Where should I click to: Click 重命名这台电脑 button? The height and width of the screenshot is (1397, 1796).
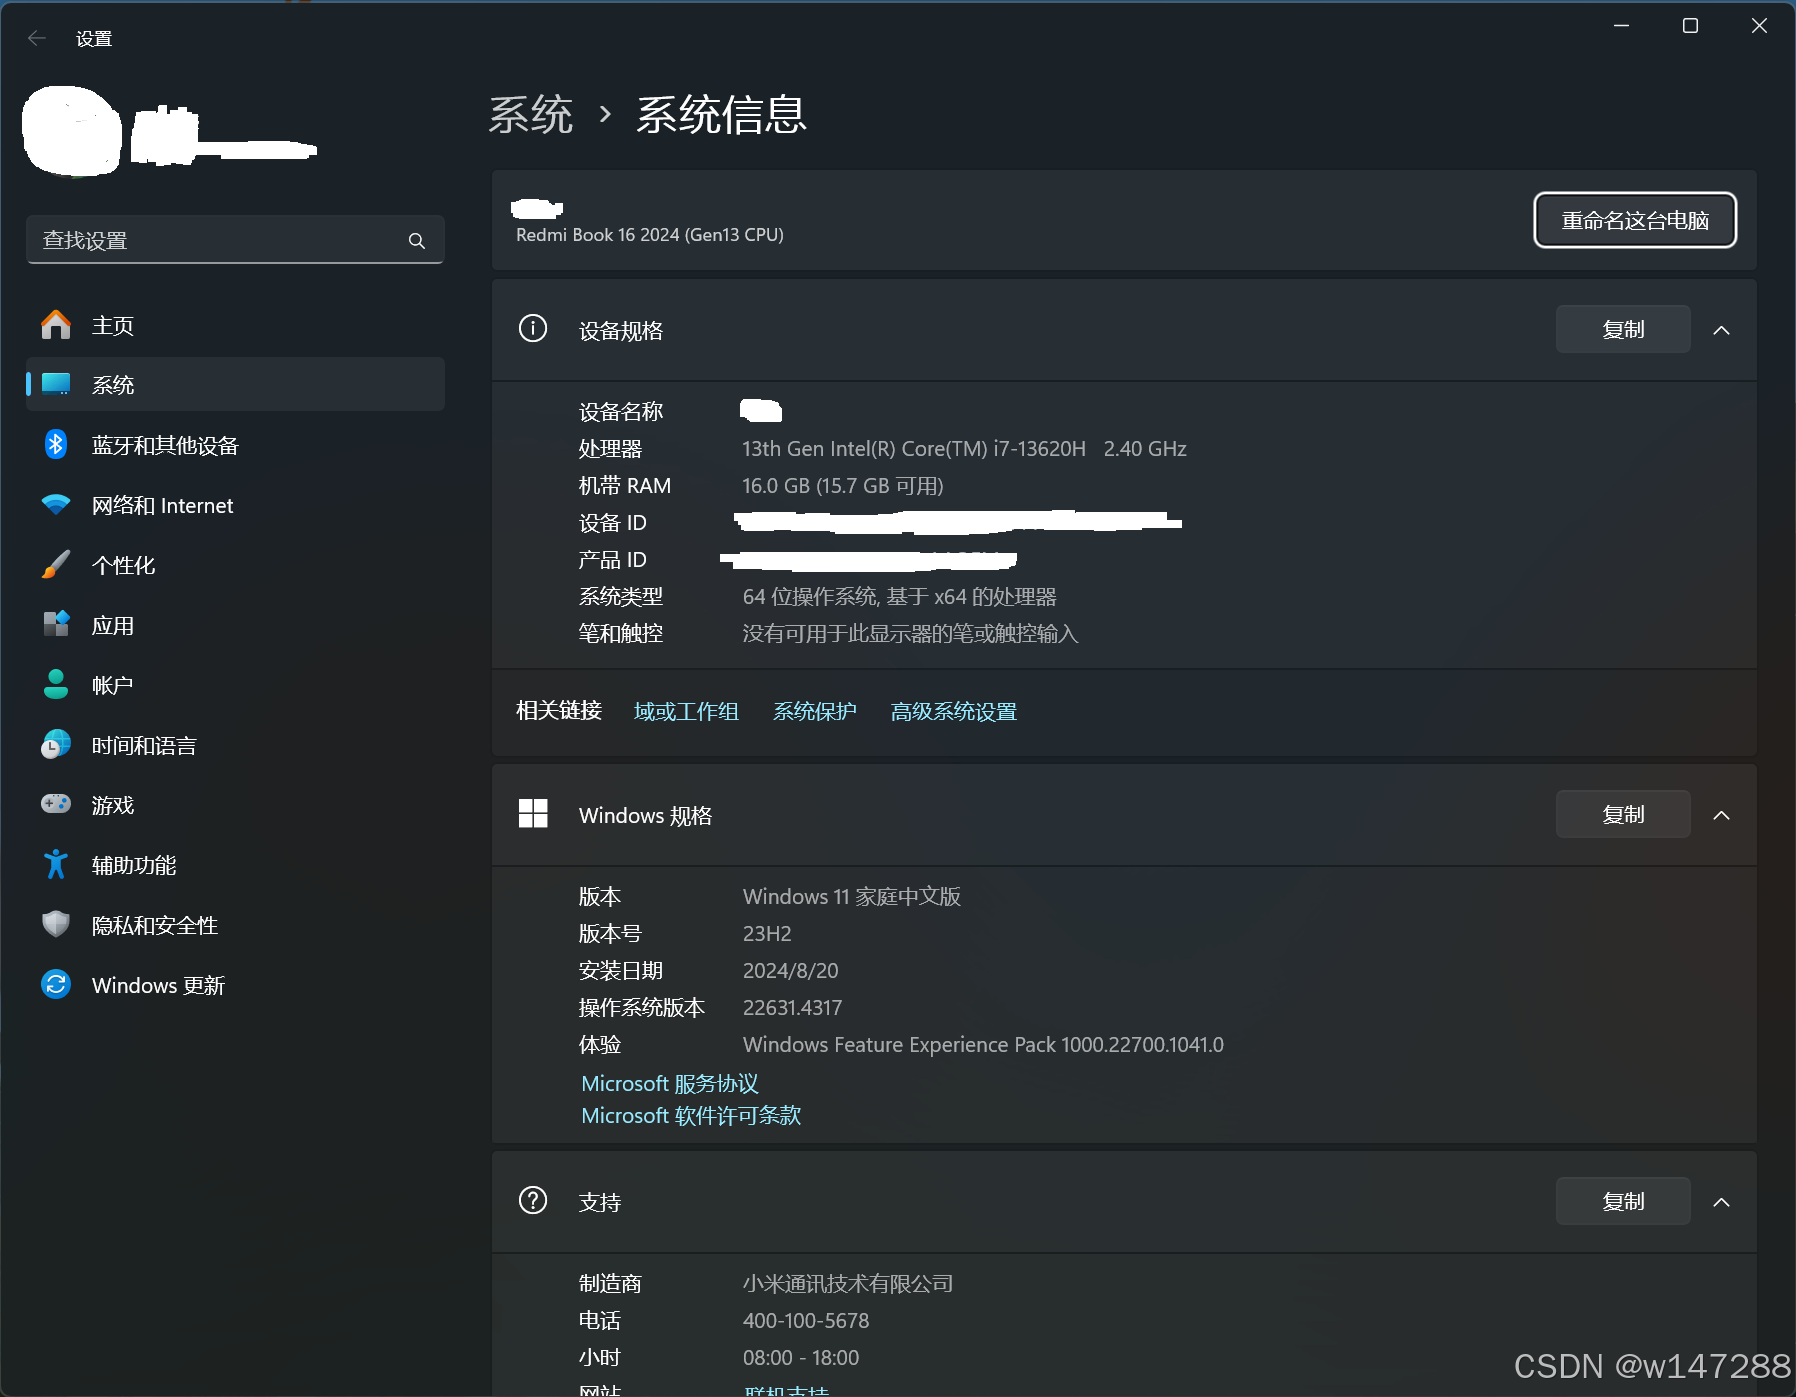coord(1635,220)
